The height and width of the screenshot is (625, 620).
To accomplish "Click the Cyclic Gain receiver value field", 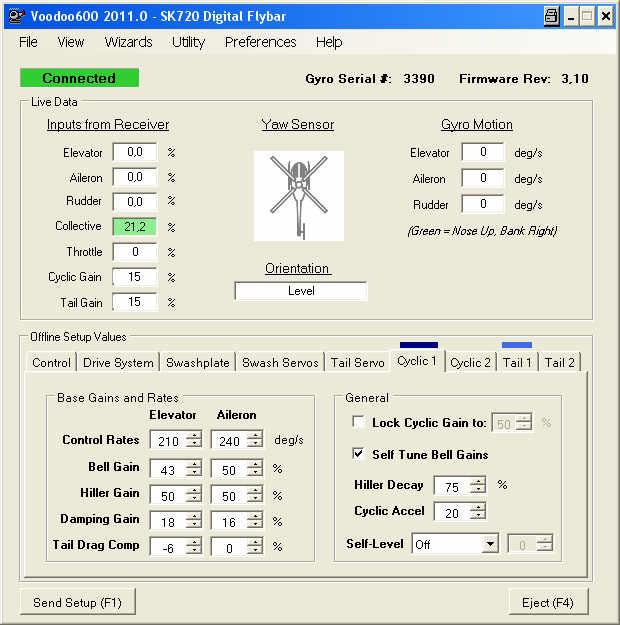I will pyautogui.click(x=135, y=277).
